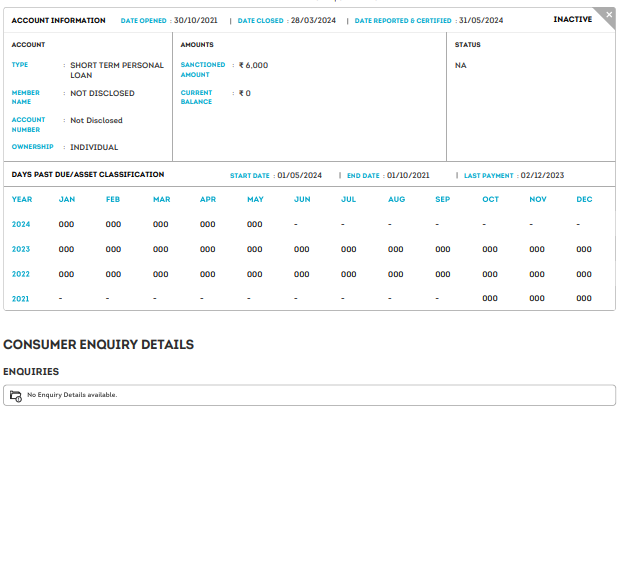Click the corner close icon on account card
Viewport: 622px width, 567px height.
coord(610,14)
